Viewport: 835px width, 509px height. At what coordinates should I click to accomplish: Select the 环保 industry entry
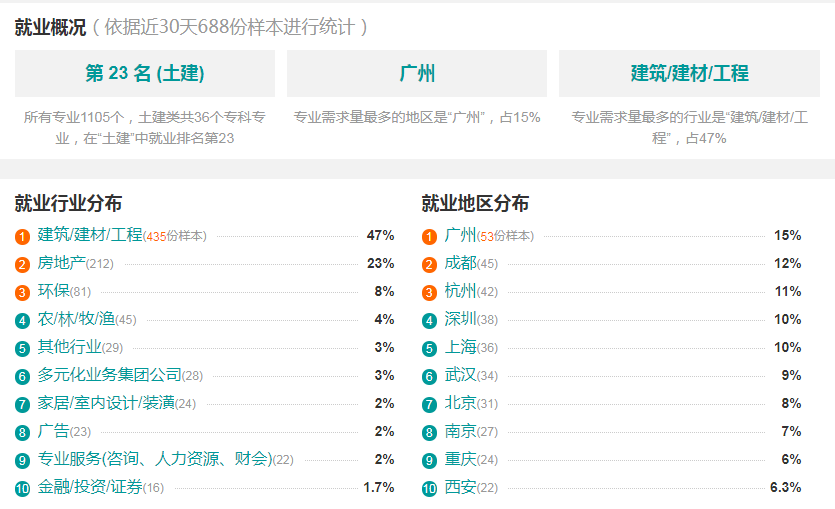[53, 291]
